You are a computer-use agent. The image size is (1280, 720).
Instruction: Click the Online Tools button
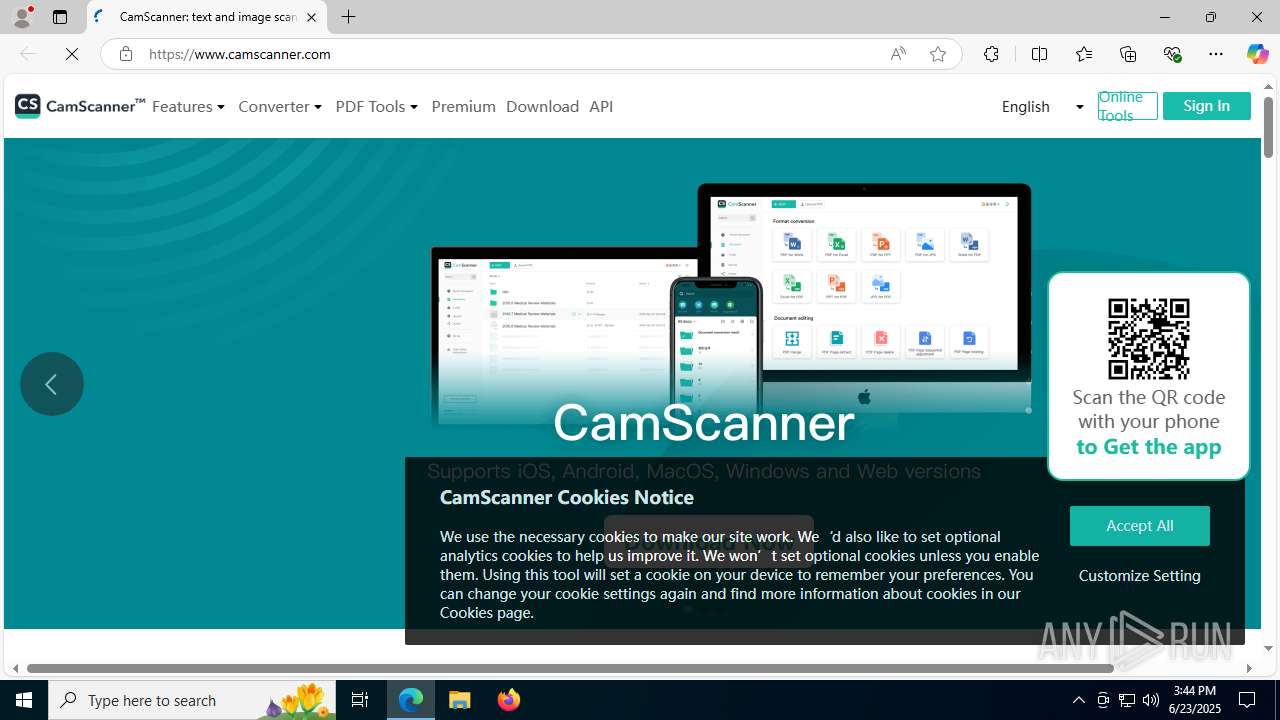tap(1127, 106)
